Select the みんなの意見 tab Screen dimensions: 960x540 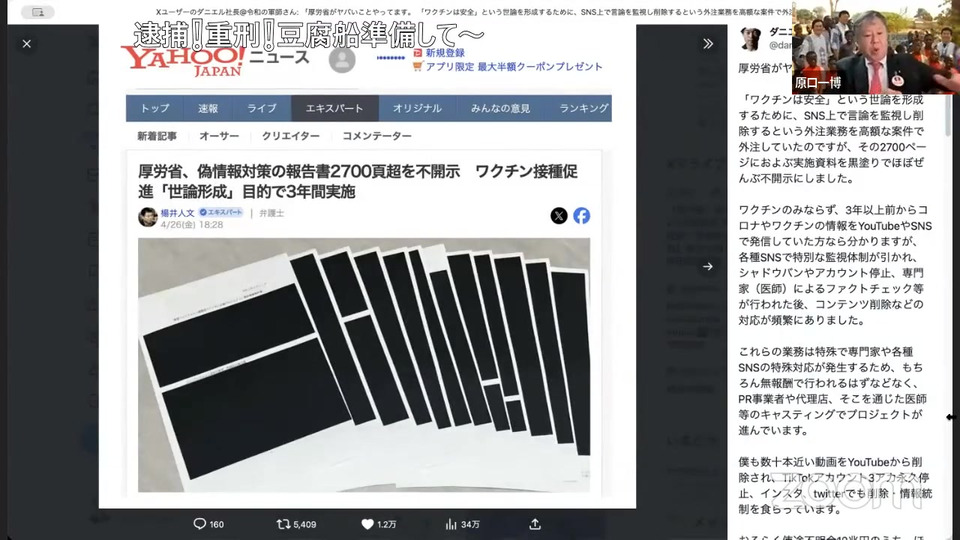500,108
